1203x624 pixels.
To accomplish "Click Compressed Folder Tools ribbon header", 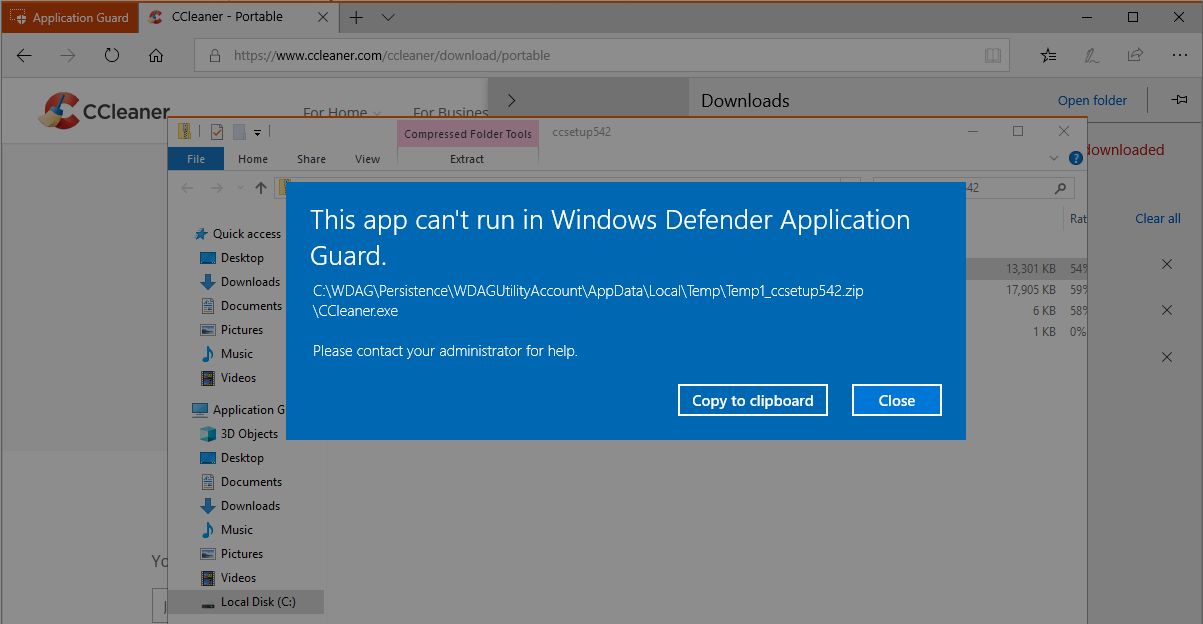I will [x=468, y=133].
